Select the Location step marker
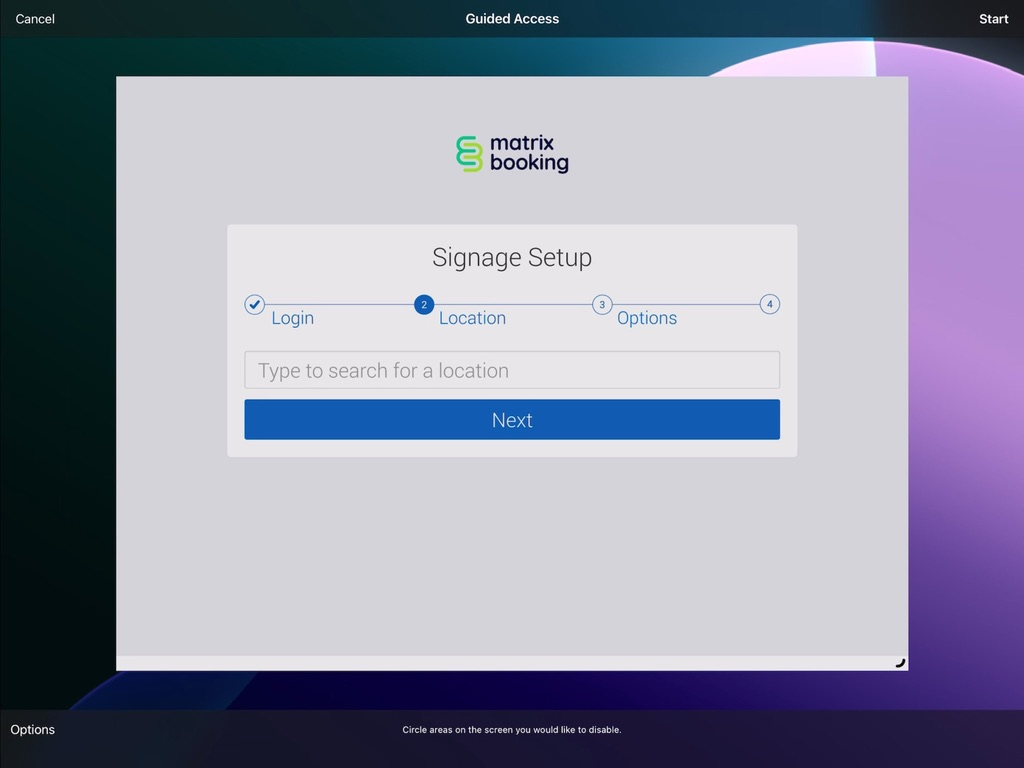1024x768 pixels. click(x=423, y=304)
